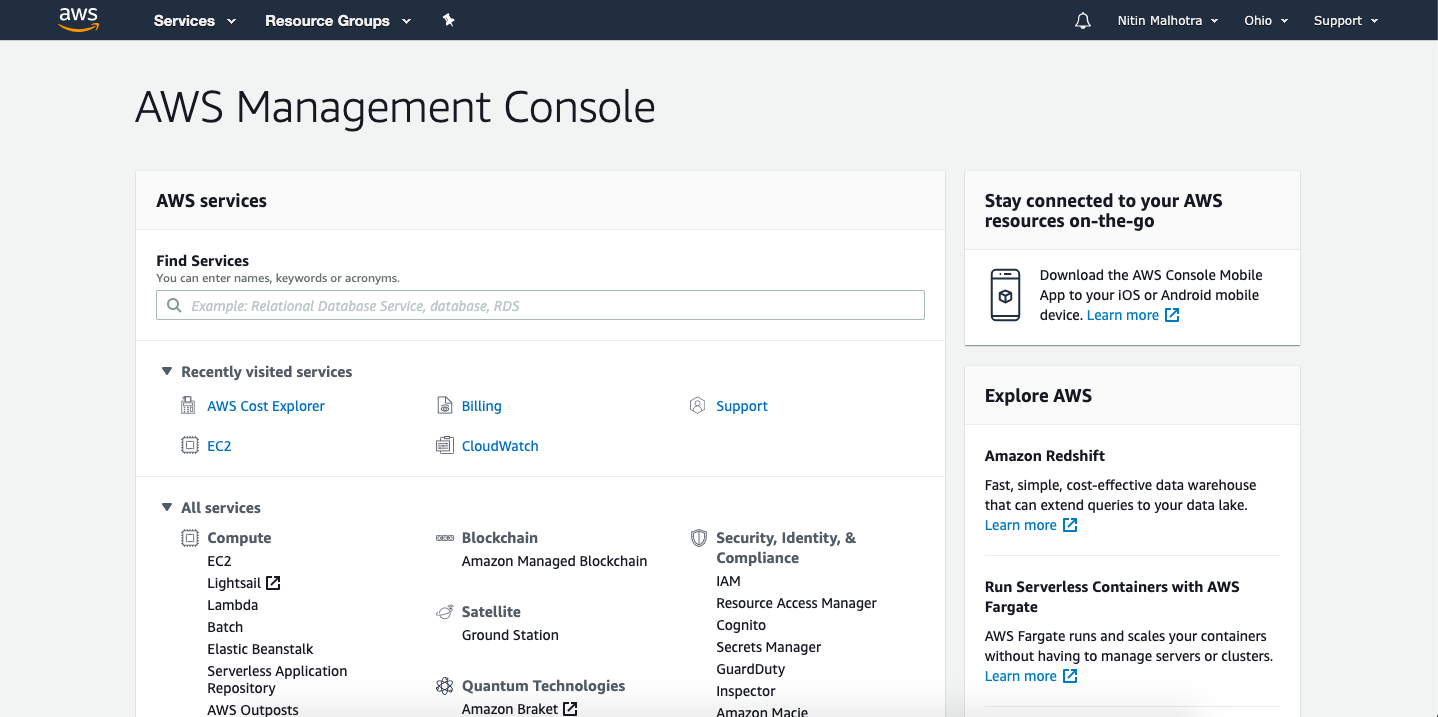Open Cognito service
1438x717 pixels.
click(741, 625)
